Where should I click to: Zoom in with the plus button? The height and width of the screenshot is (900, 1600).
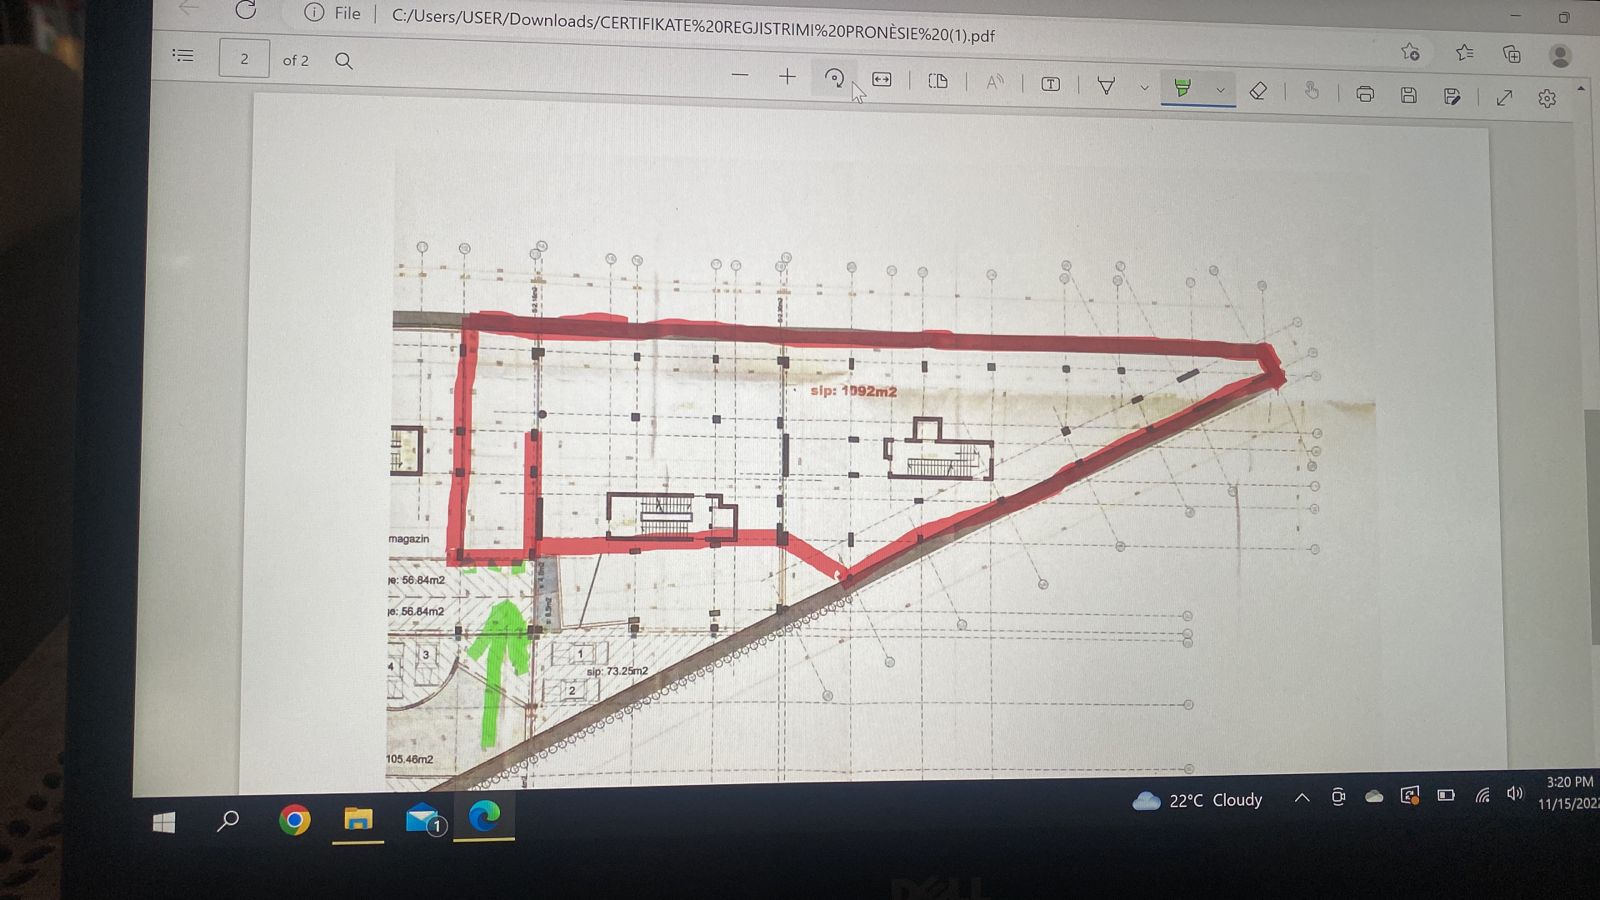[788, 76]
